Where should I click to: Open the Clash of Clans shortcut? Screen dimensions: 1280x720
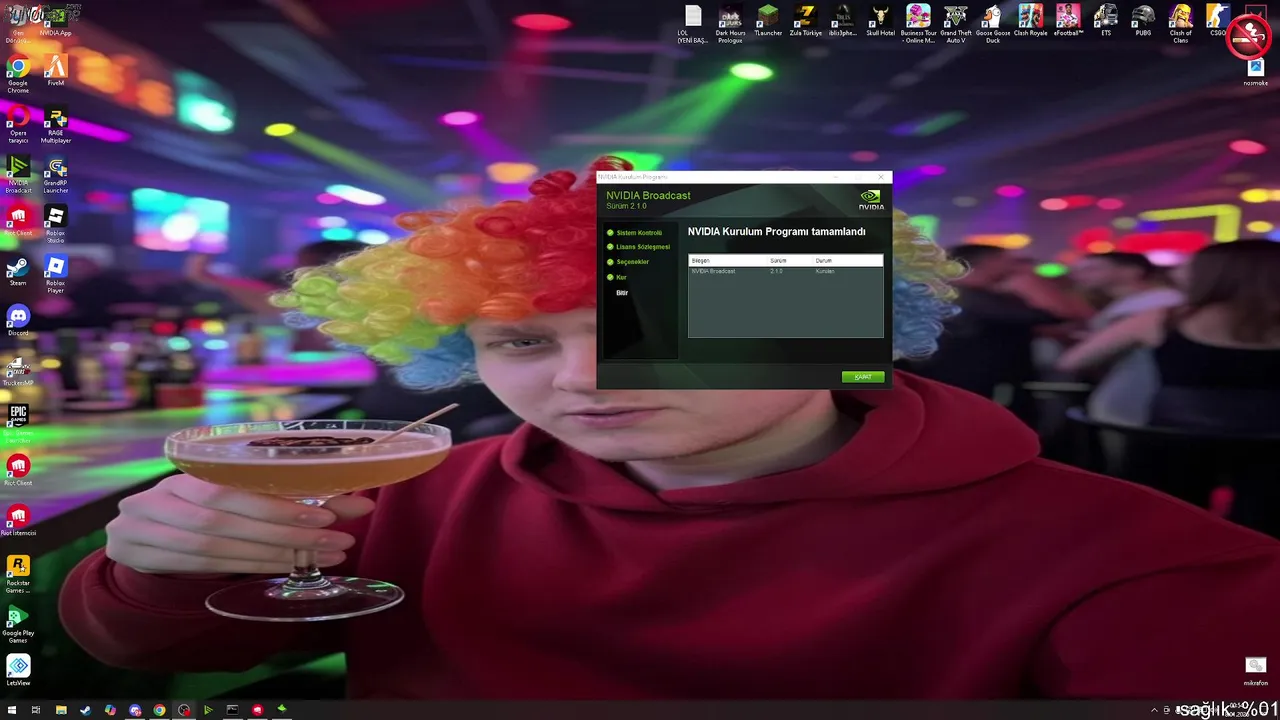(x=1181, y=24)
